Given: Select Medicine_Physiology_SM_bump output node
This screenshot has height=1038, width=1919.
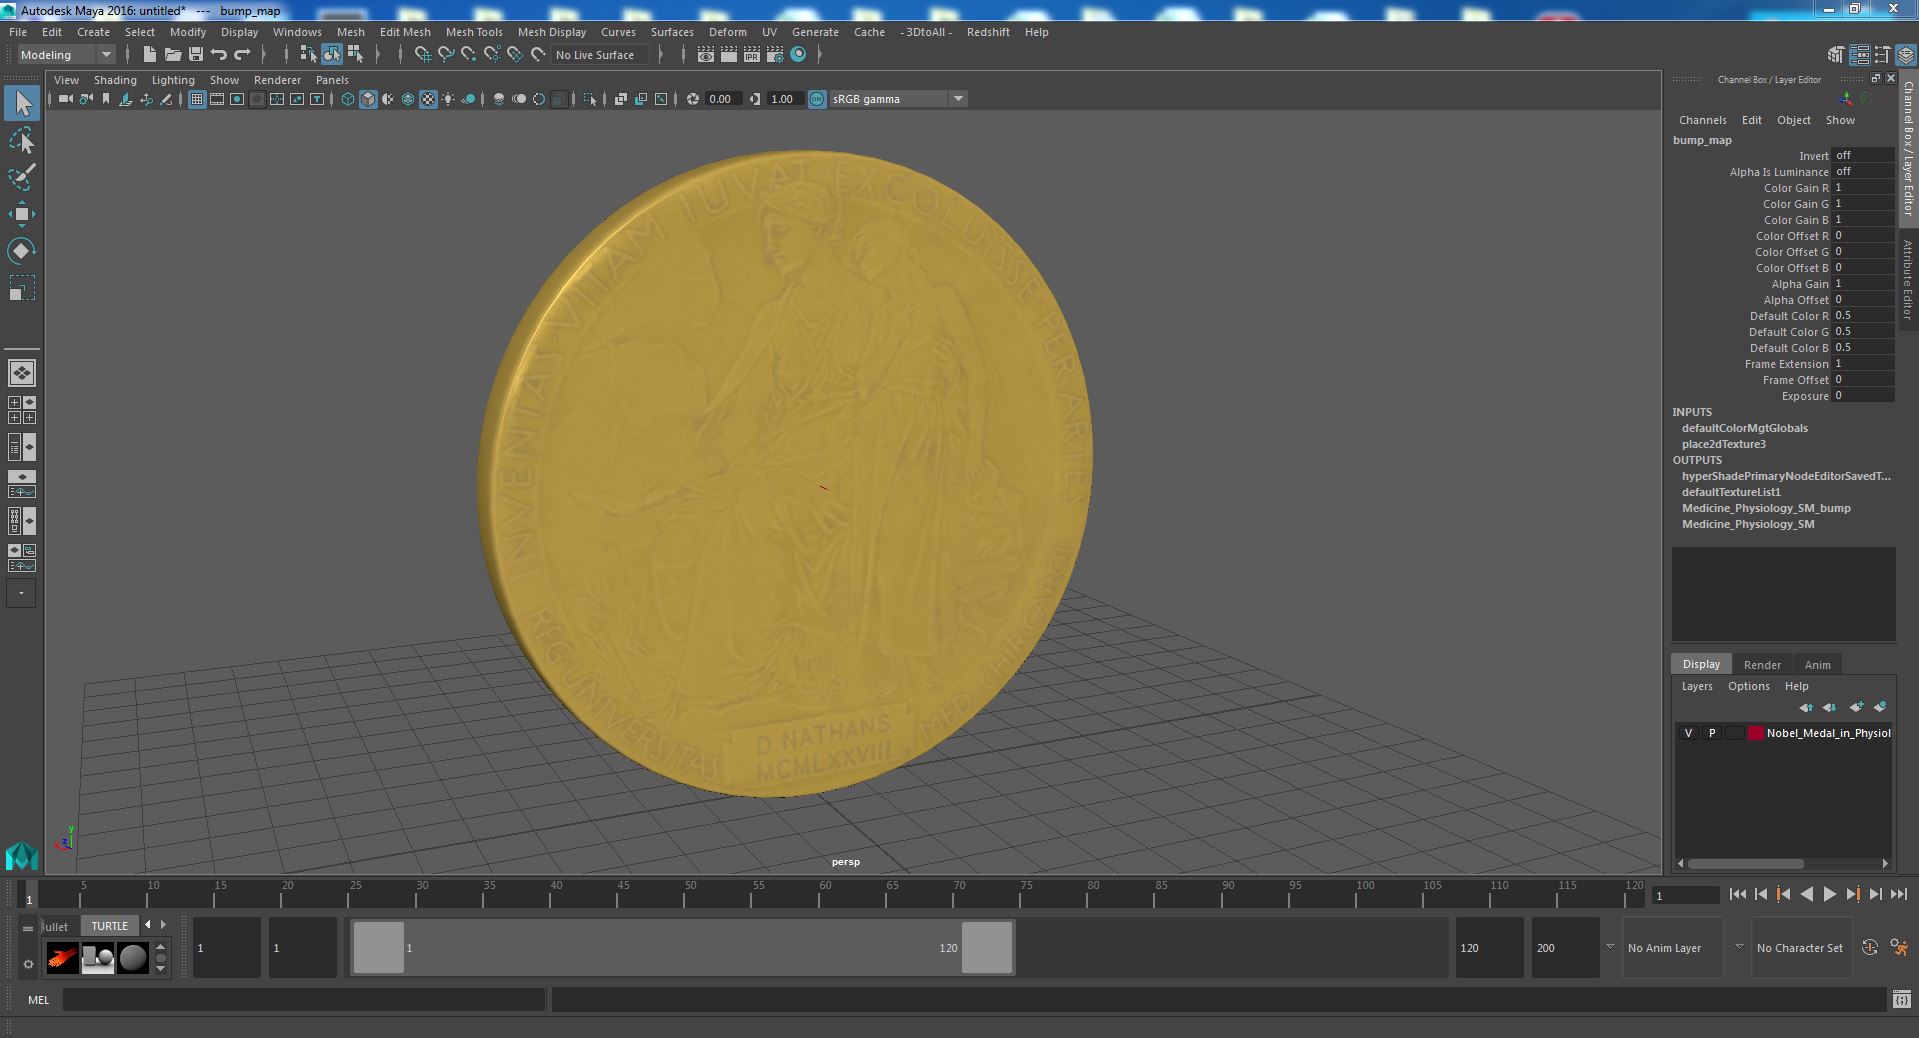Looking at the screenshot, I should [x=1766, y=508].
